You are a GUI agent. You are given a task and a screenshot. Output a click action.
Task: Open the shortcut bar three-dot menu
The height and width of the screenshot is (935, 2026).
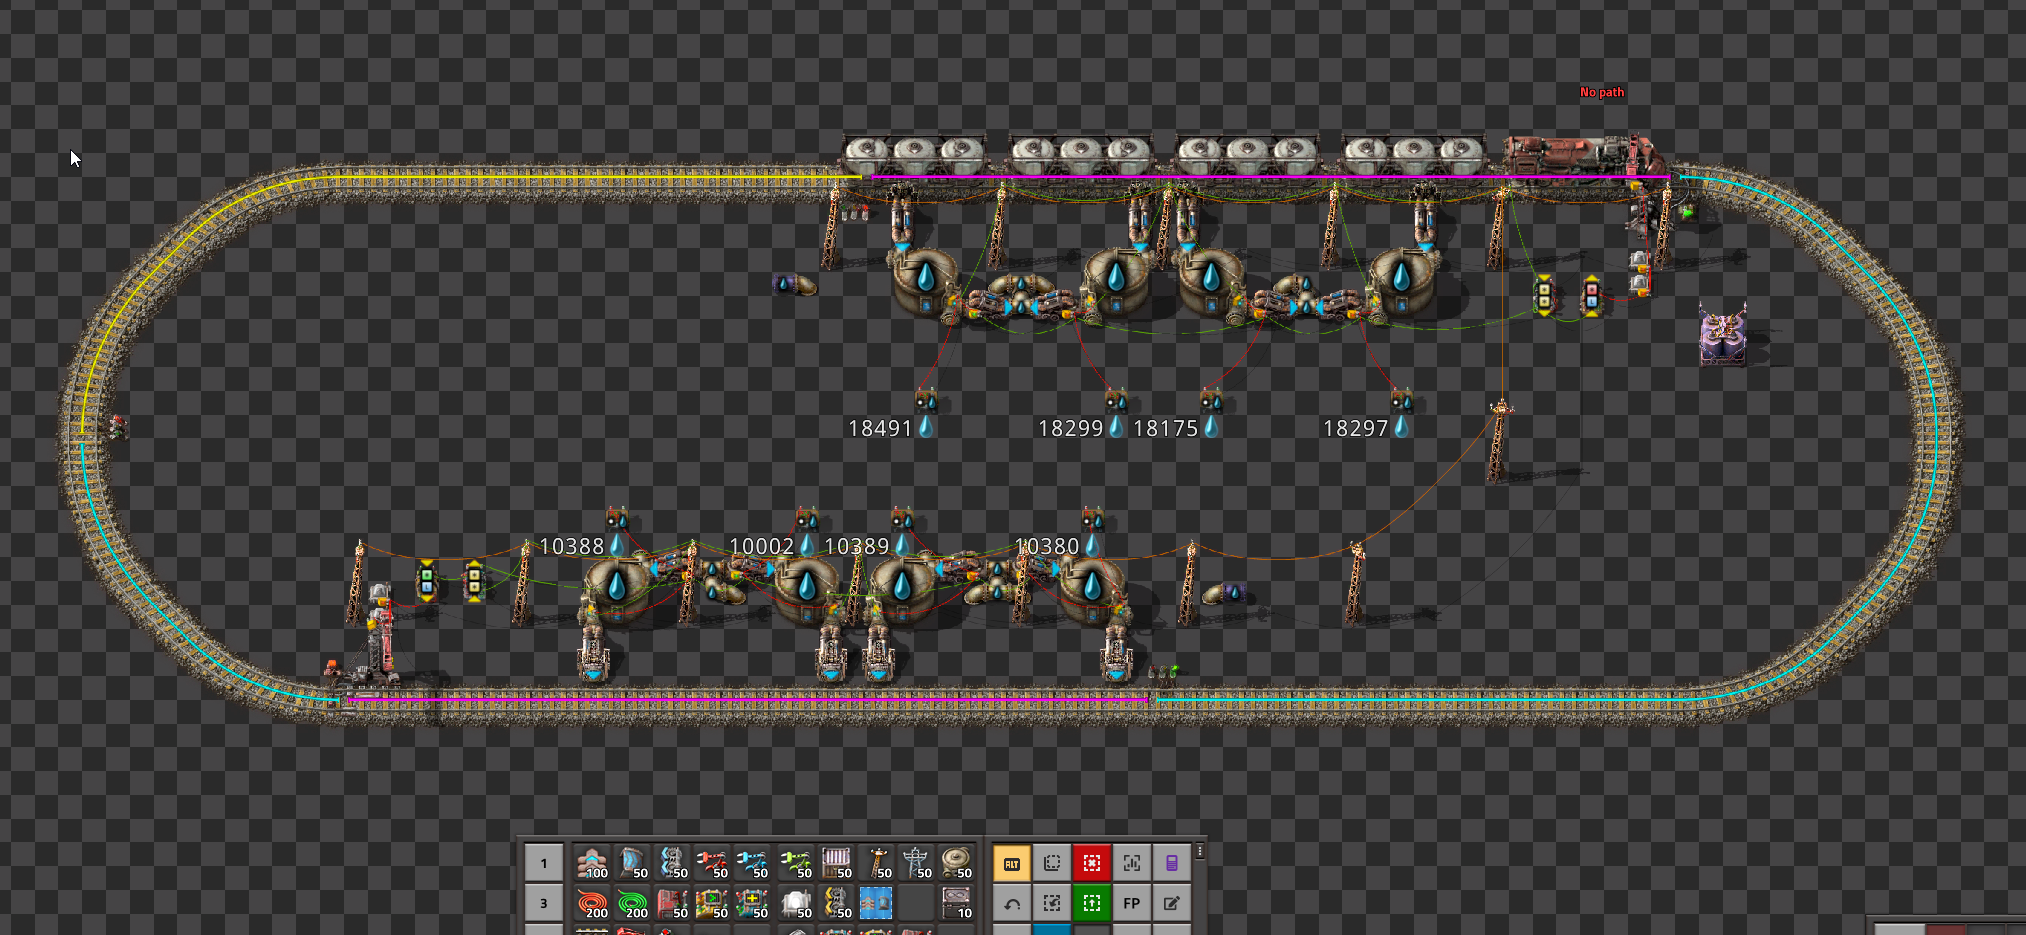(1200, 852)
